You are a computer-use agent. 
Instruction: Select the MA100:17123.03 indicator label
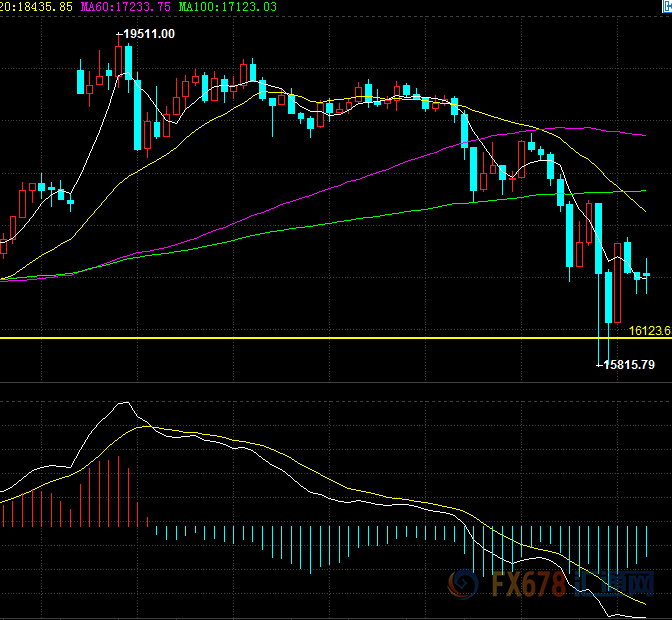click(229, 7)
